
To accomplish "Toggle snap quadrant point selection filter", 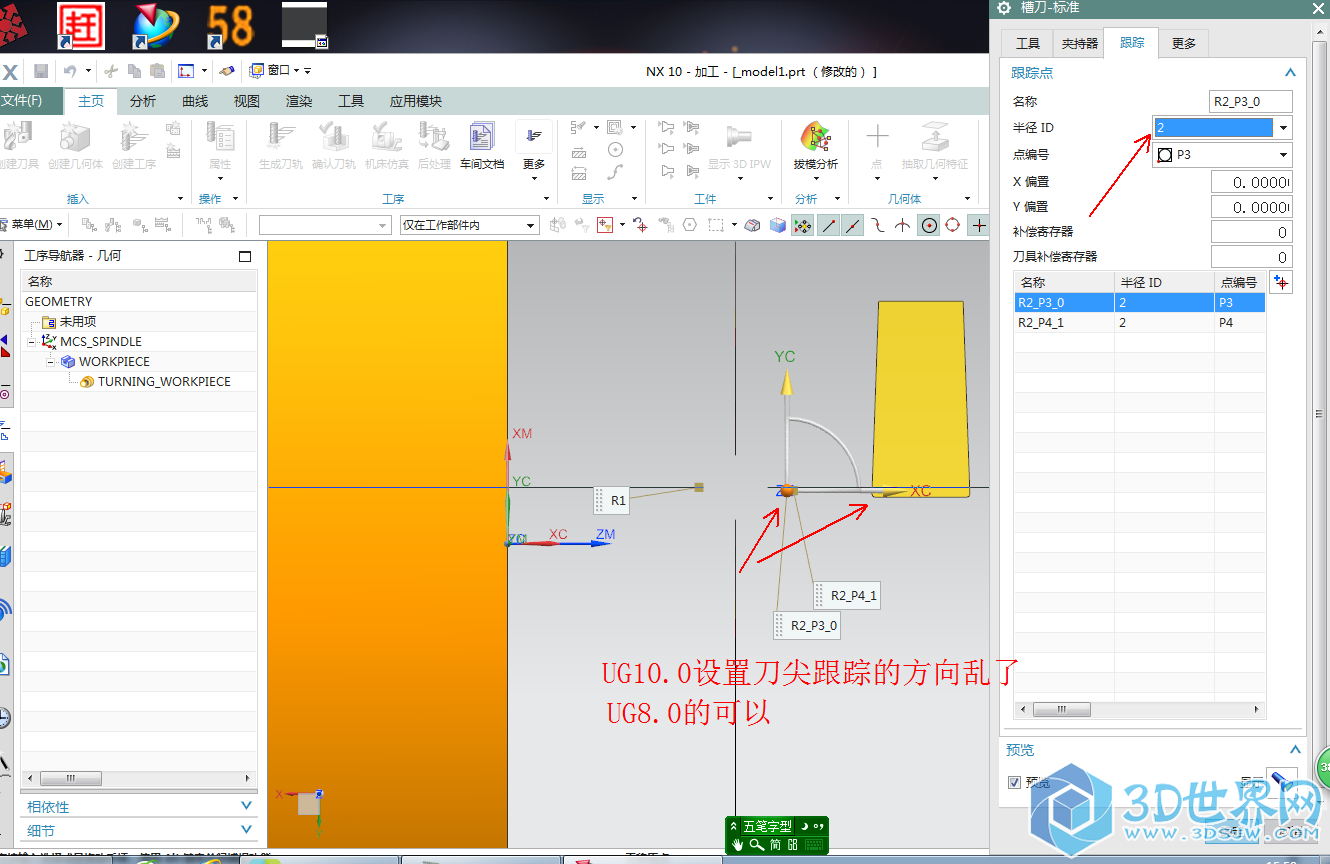I will tap(953, 225).
